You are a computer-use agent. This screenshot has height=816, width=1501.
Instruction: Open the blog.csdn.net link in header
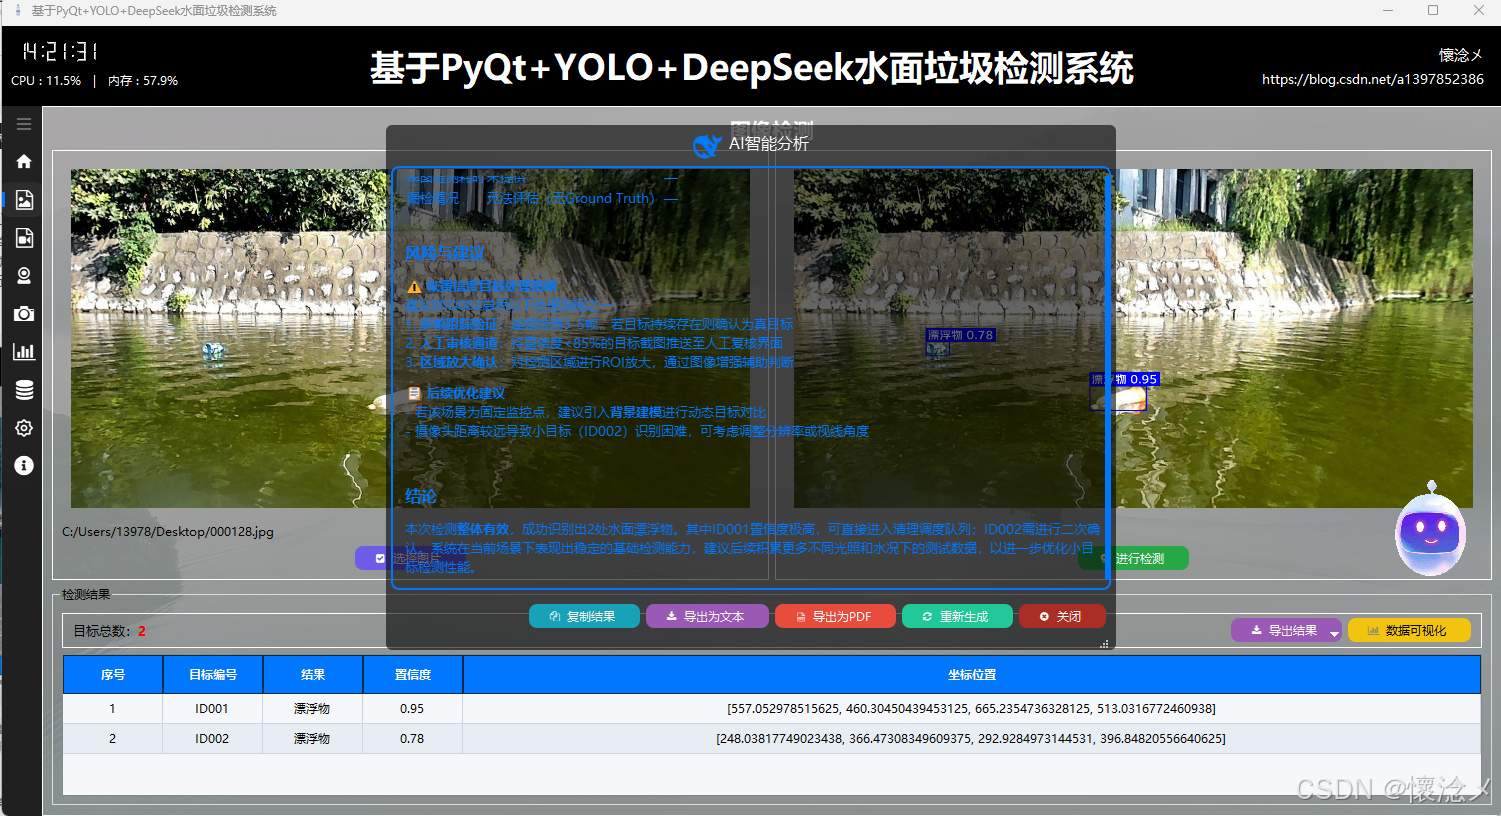pyautogui.click(x=1372, y=79)
